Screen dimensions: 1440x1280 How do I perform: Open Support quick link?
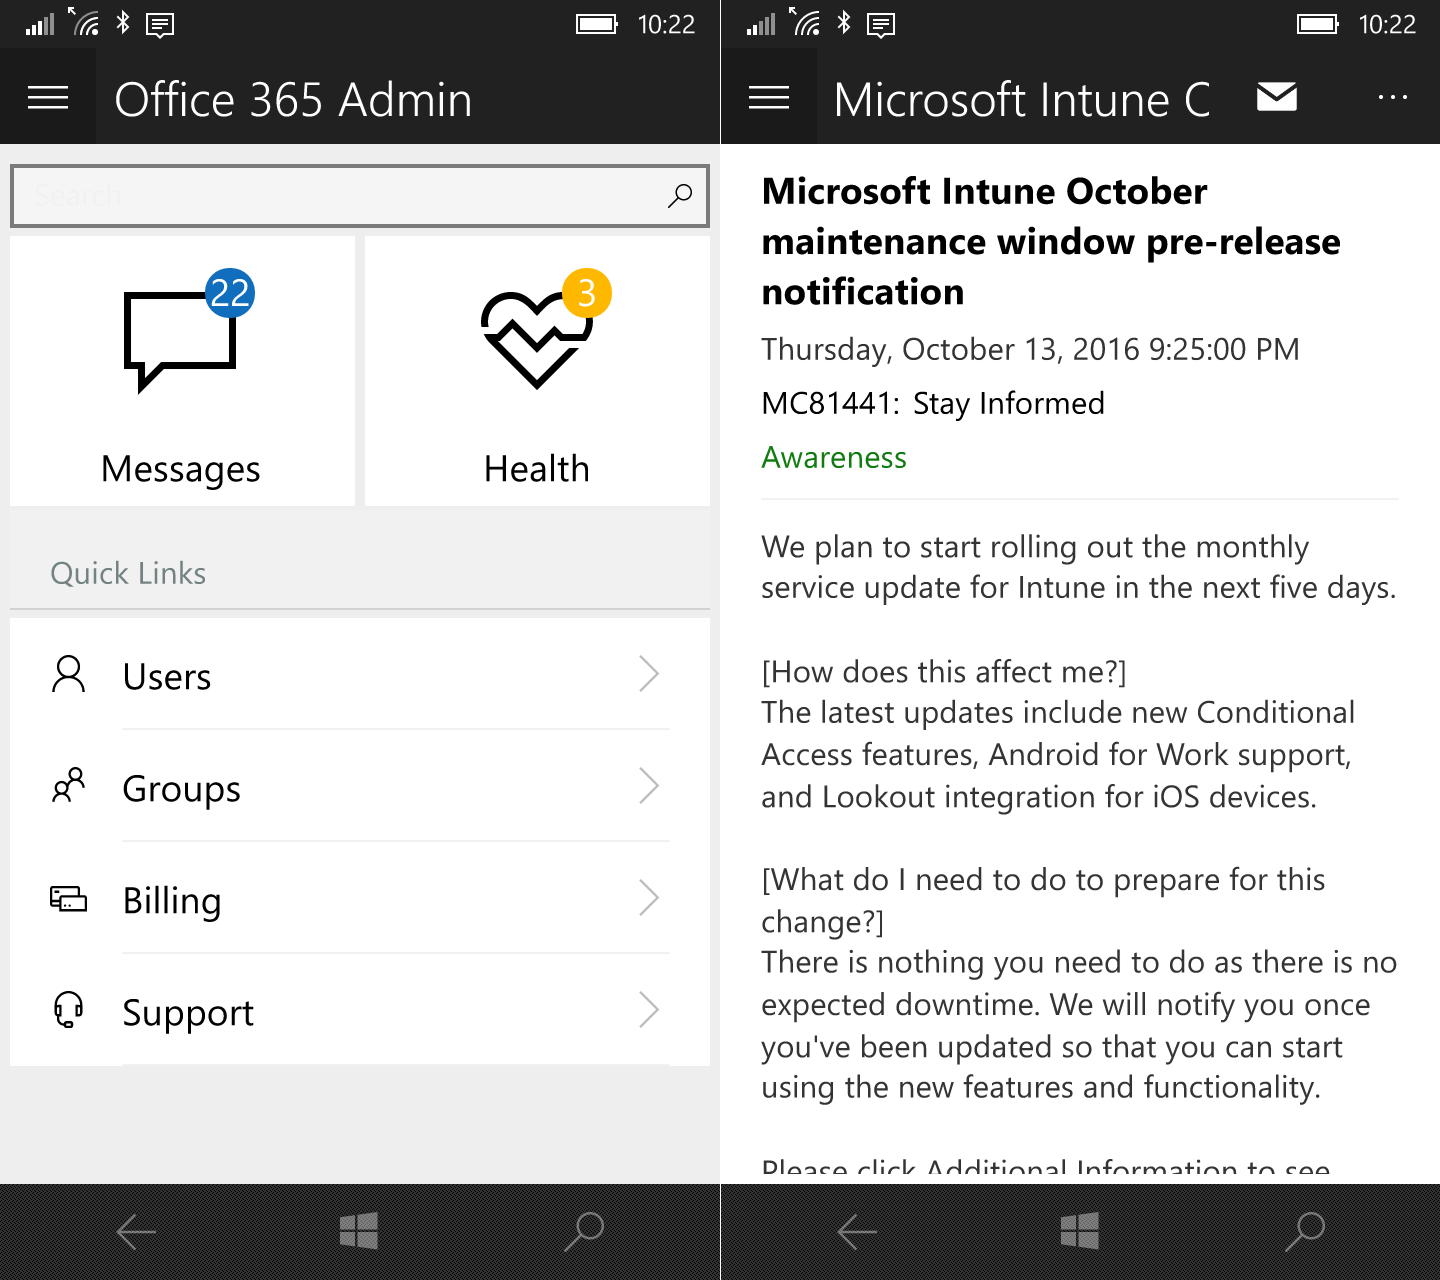click(360, 1010)
